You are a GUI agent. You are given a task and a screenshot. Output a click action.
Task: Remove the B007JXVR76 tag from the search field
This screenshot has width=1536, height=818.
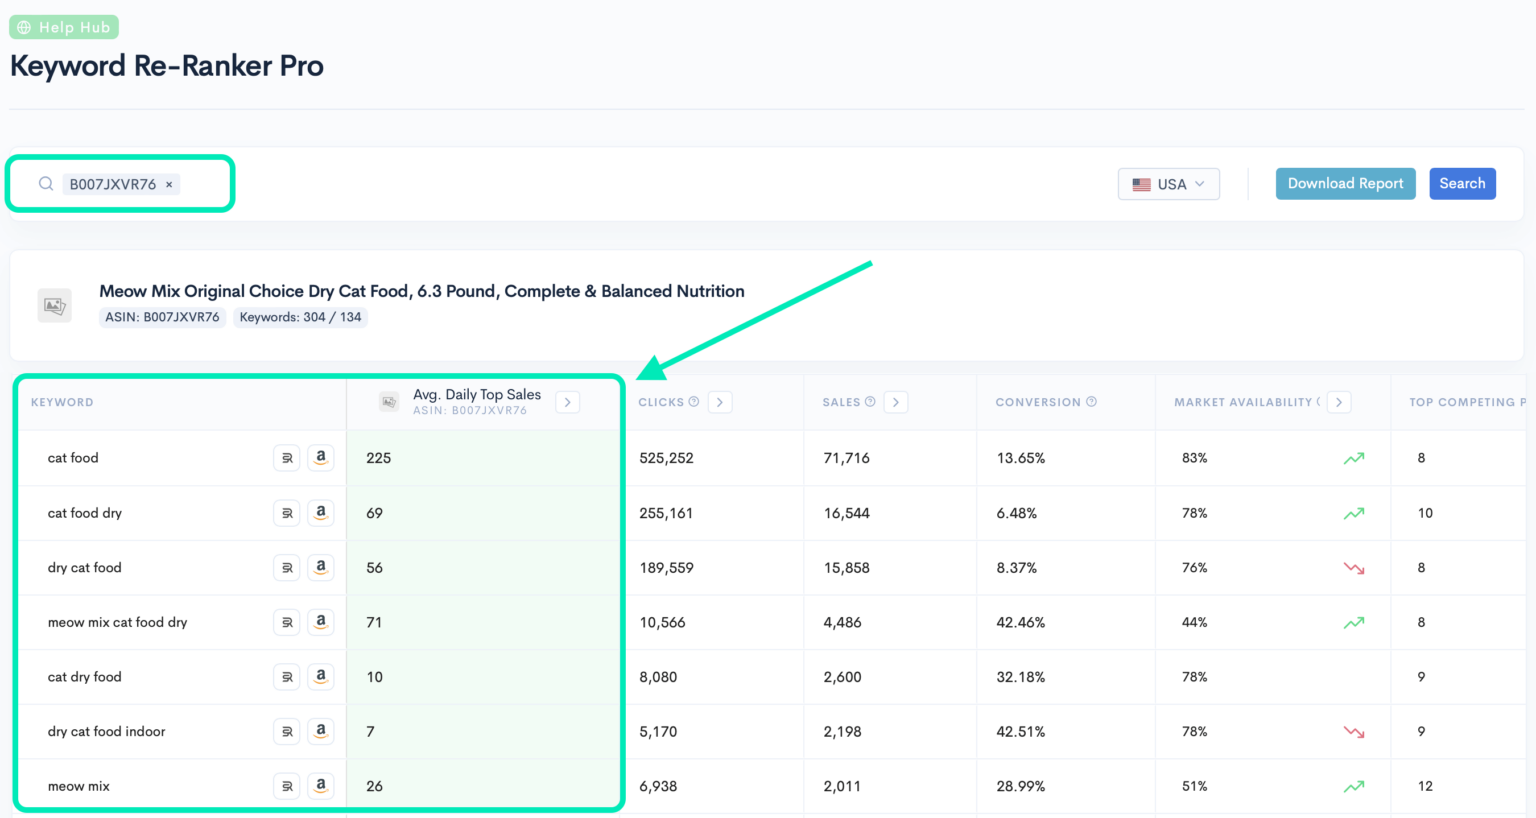pos(168,184)
